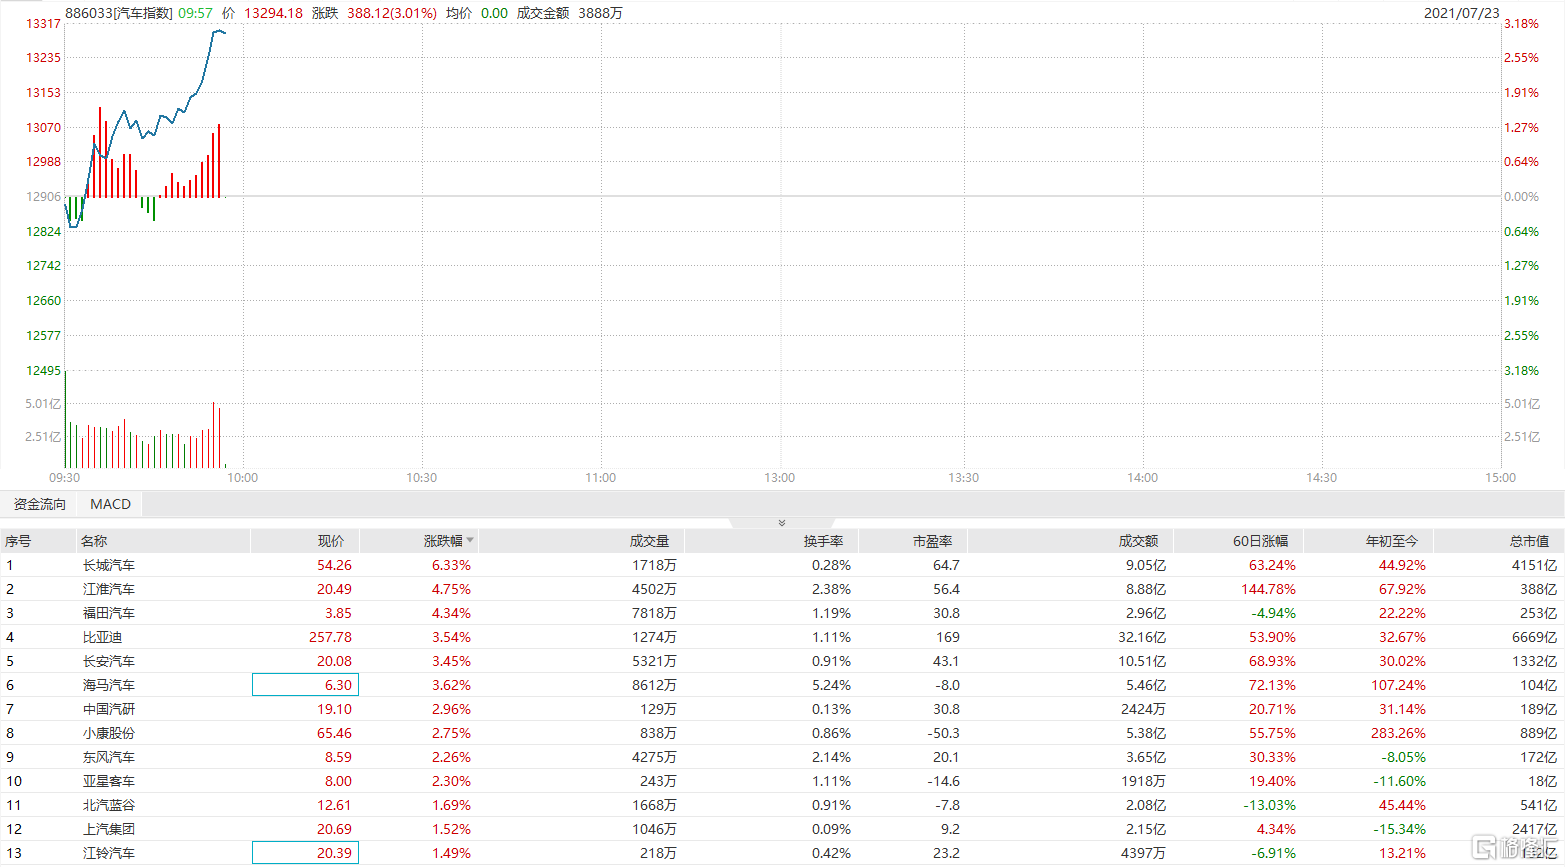Viewport: 1565px width, 867px height.
Task: Sort by the 60日涨幅 column header
Action: pos(1260,541)
